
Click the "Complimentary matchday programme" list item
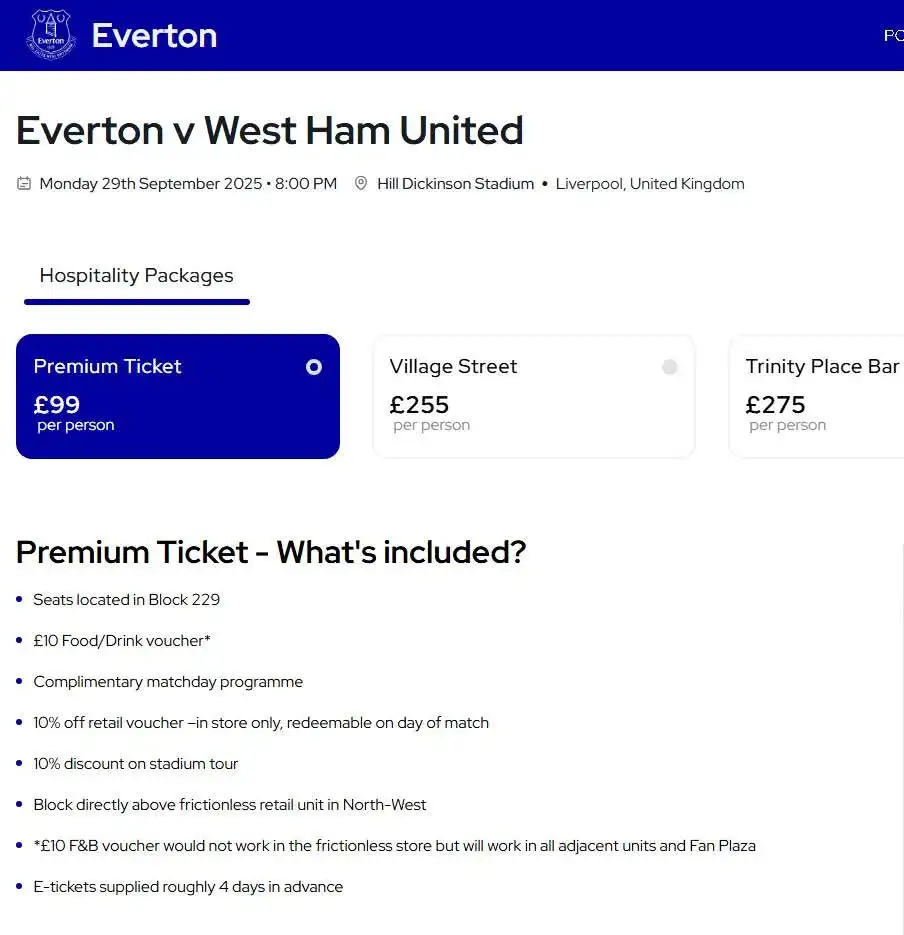point(168,682)
